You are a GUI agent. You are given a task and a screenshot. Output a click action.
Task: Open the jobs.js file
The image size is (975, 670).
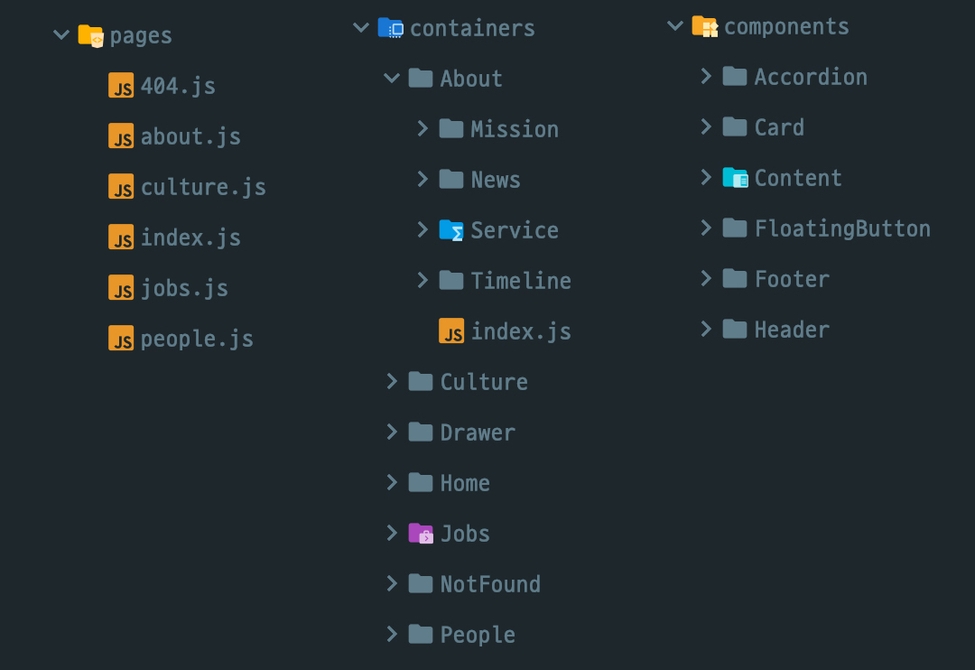(184, 288)
